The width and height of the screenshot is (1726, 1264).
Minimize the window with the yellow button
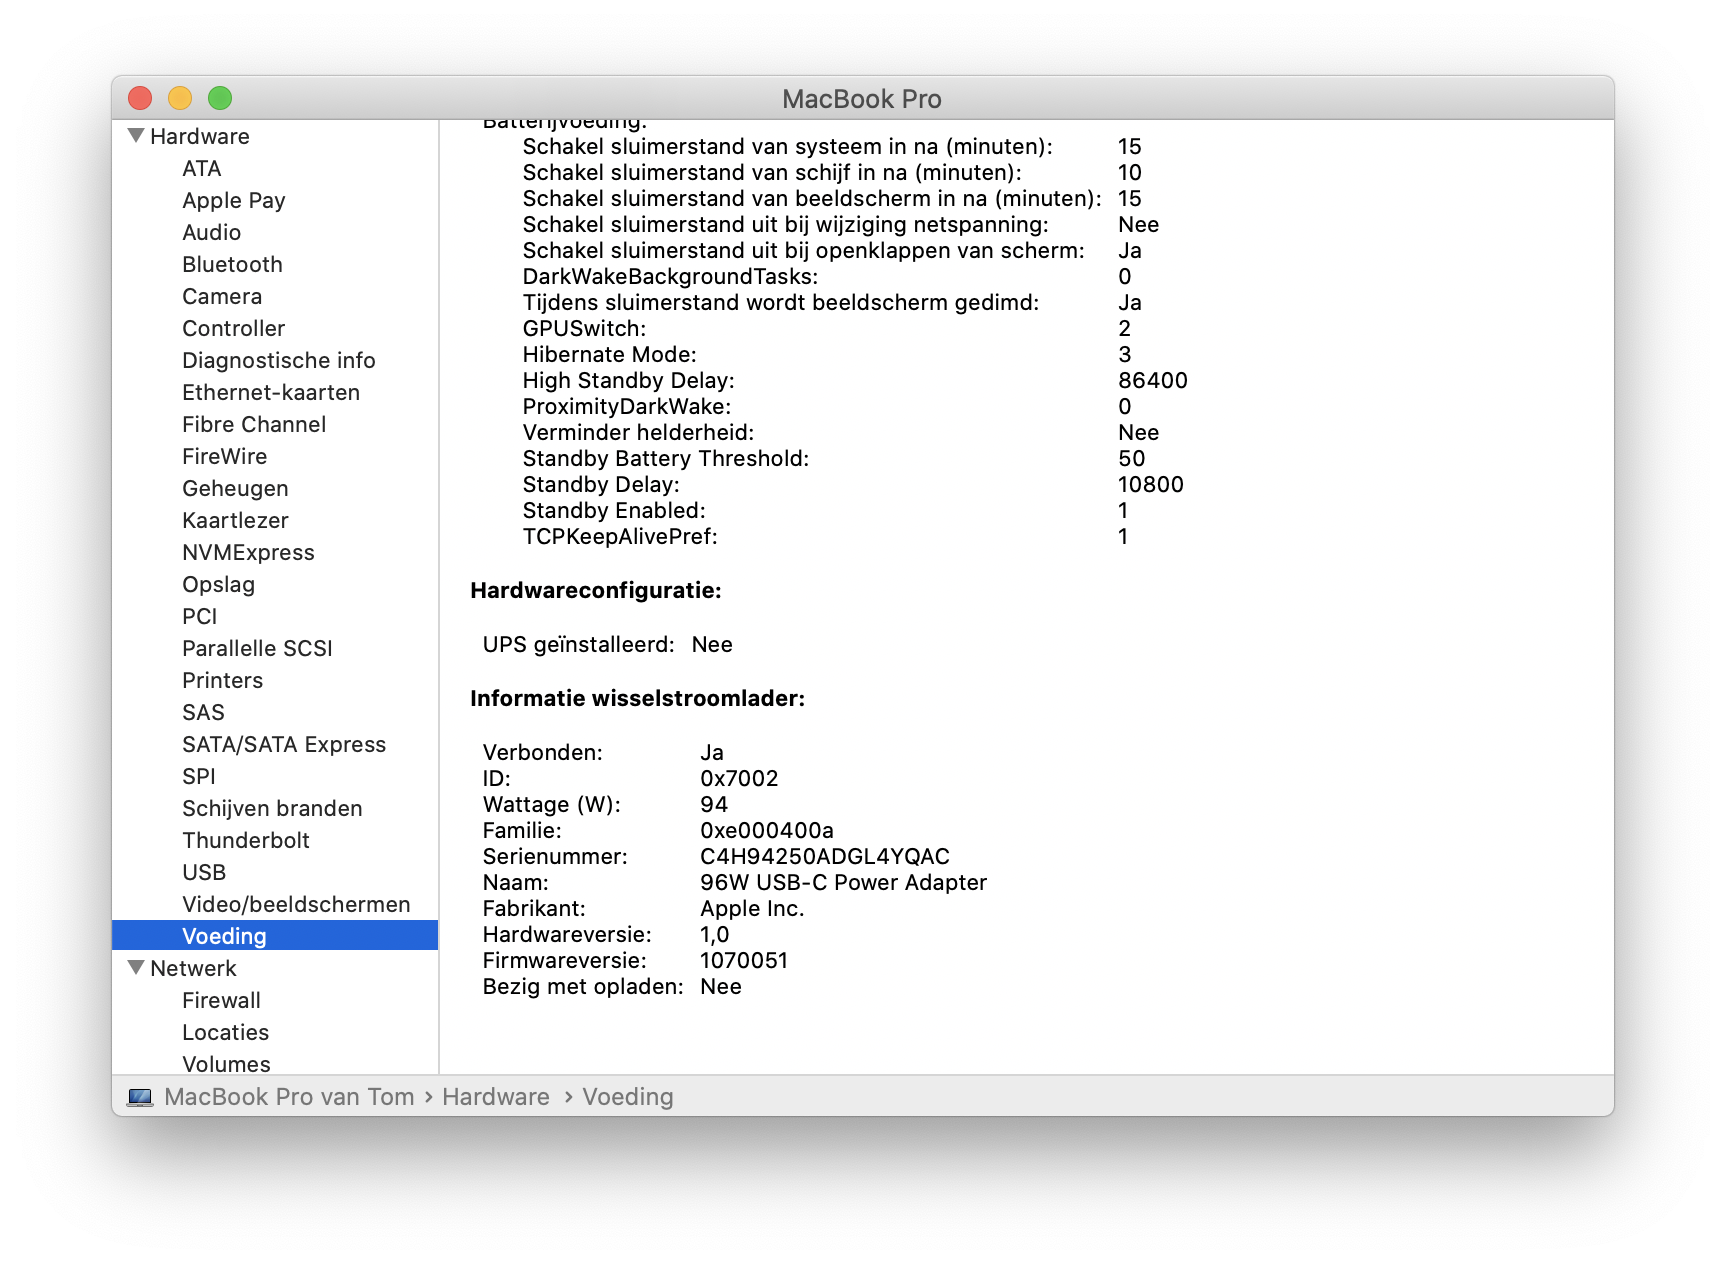[x=180, y=98]
